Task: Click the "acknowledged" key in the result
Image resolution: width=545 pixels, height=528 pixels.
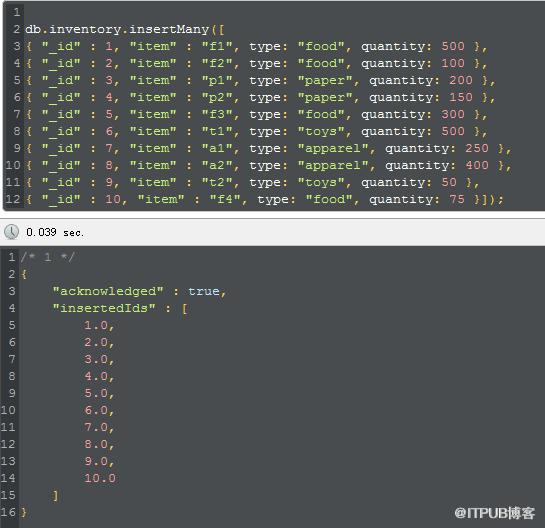Action: pos(108,292)
